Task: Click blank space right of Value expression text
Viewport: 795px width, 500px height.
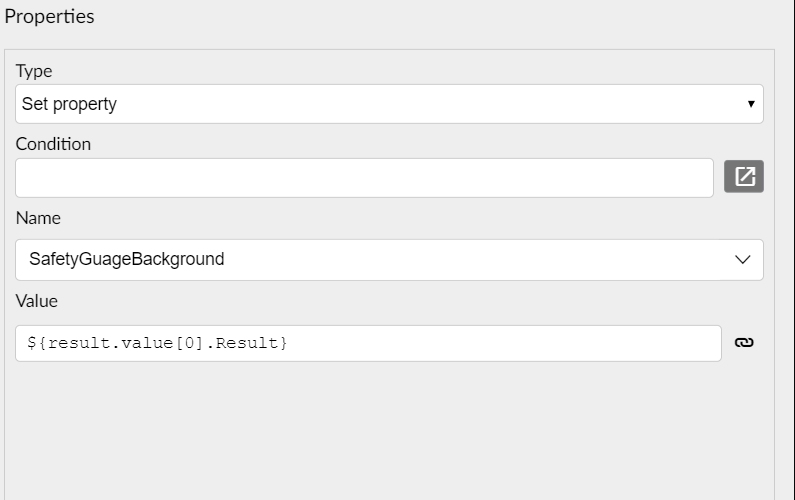Action: pyautogui.click(x=502, y=343)
